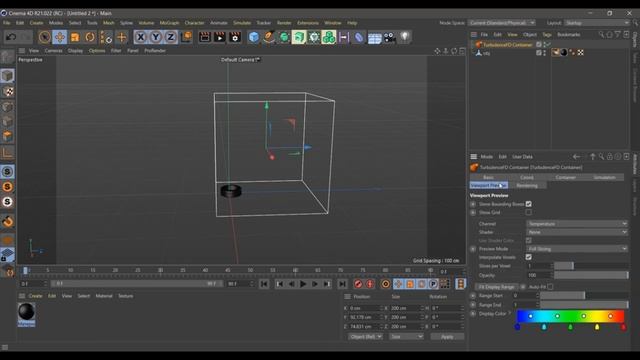Click the Display Color gradient bar
Viewport: 640px width, 360px height.
tap(570, 316)
